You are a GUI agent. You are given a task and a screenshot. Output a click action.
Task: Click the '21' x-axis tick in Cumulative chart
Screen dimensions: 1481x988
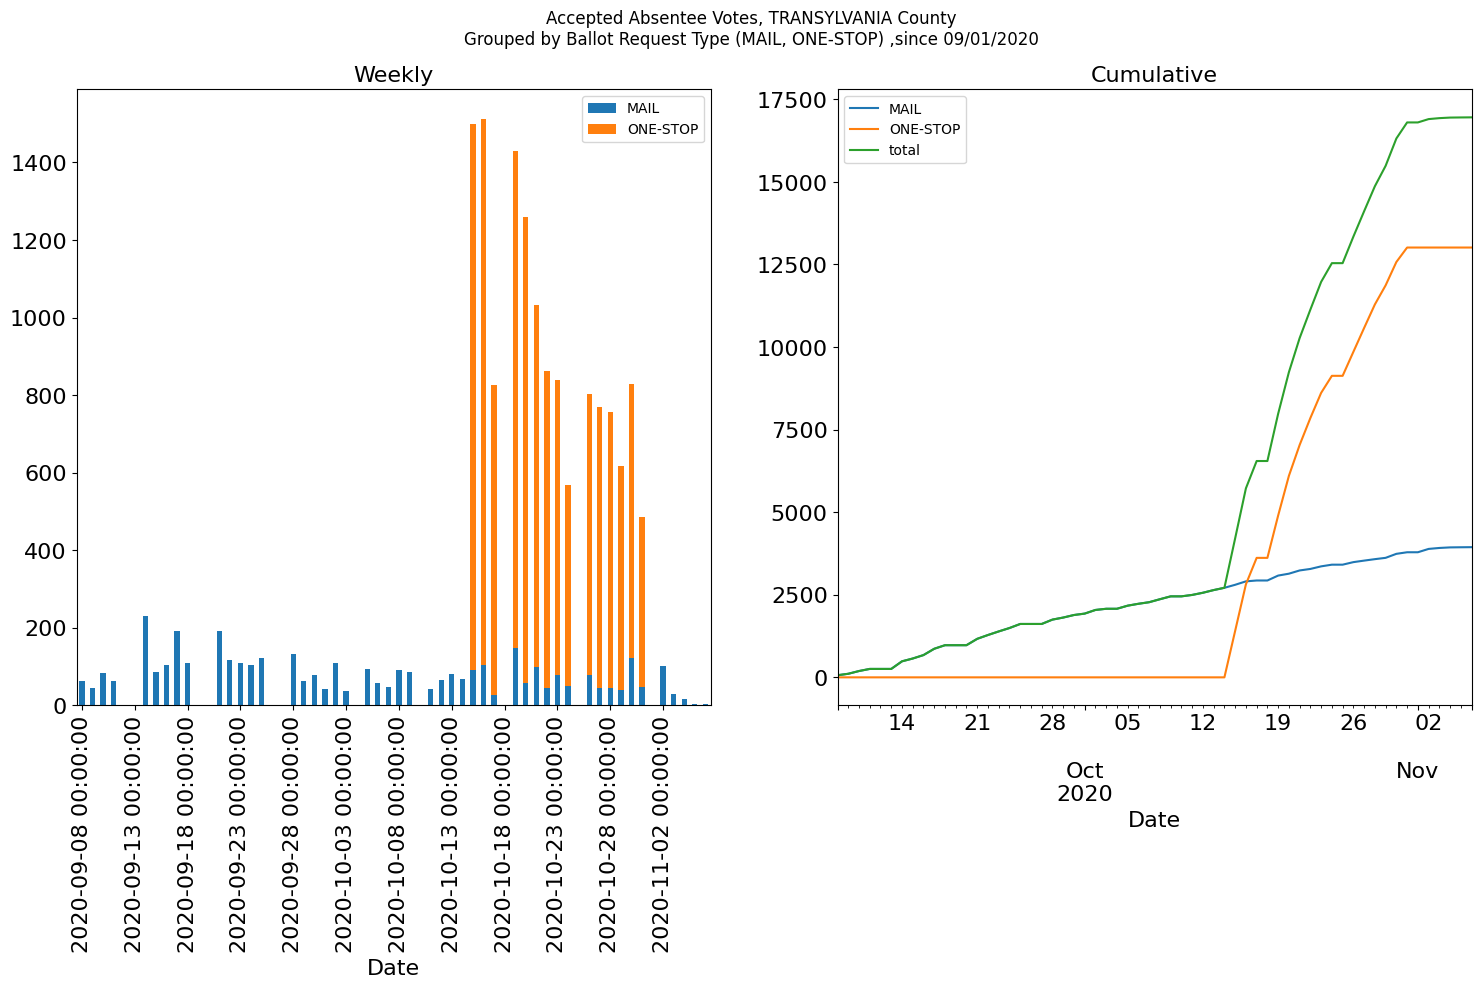pos(977,723)
